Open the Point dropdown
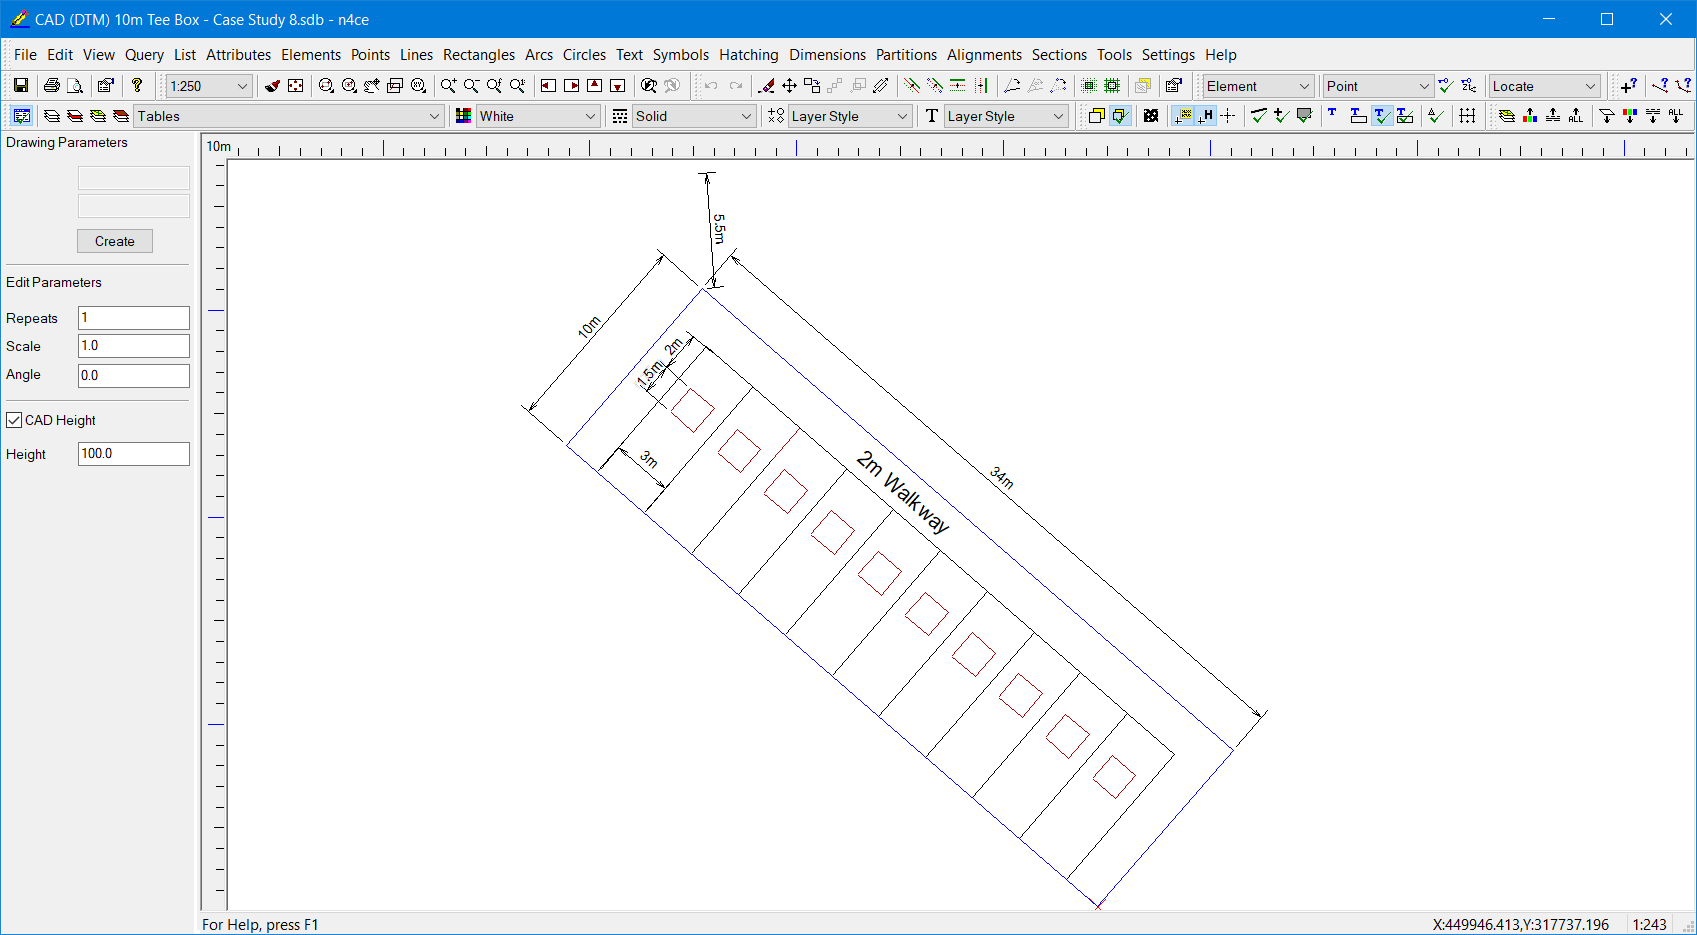This screenshot has height=935, width=1697. pos(1378,86)
